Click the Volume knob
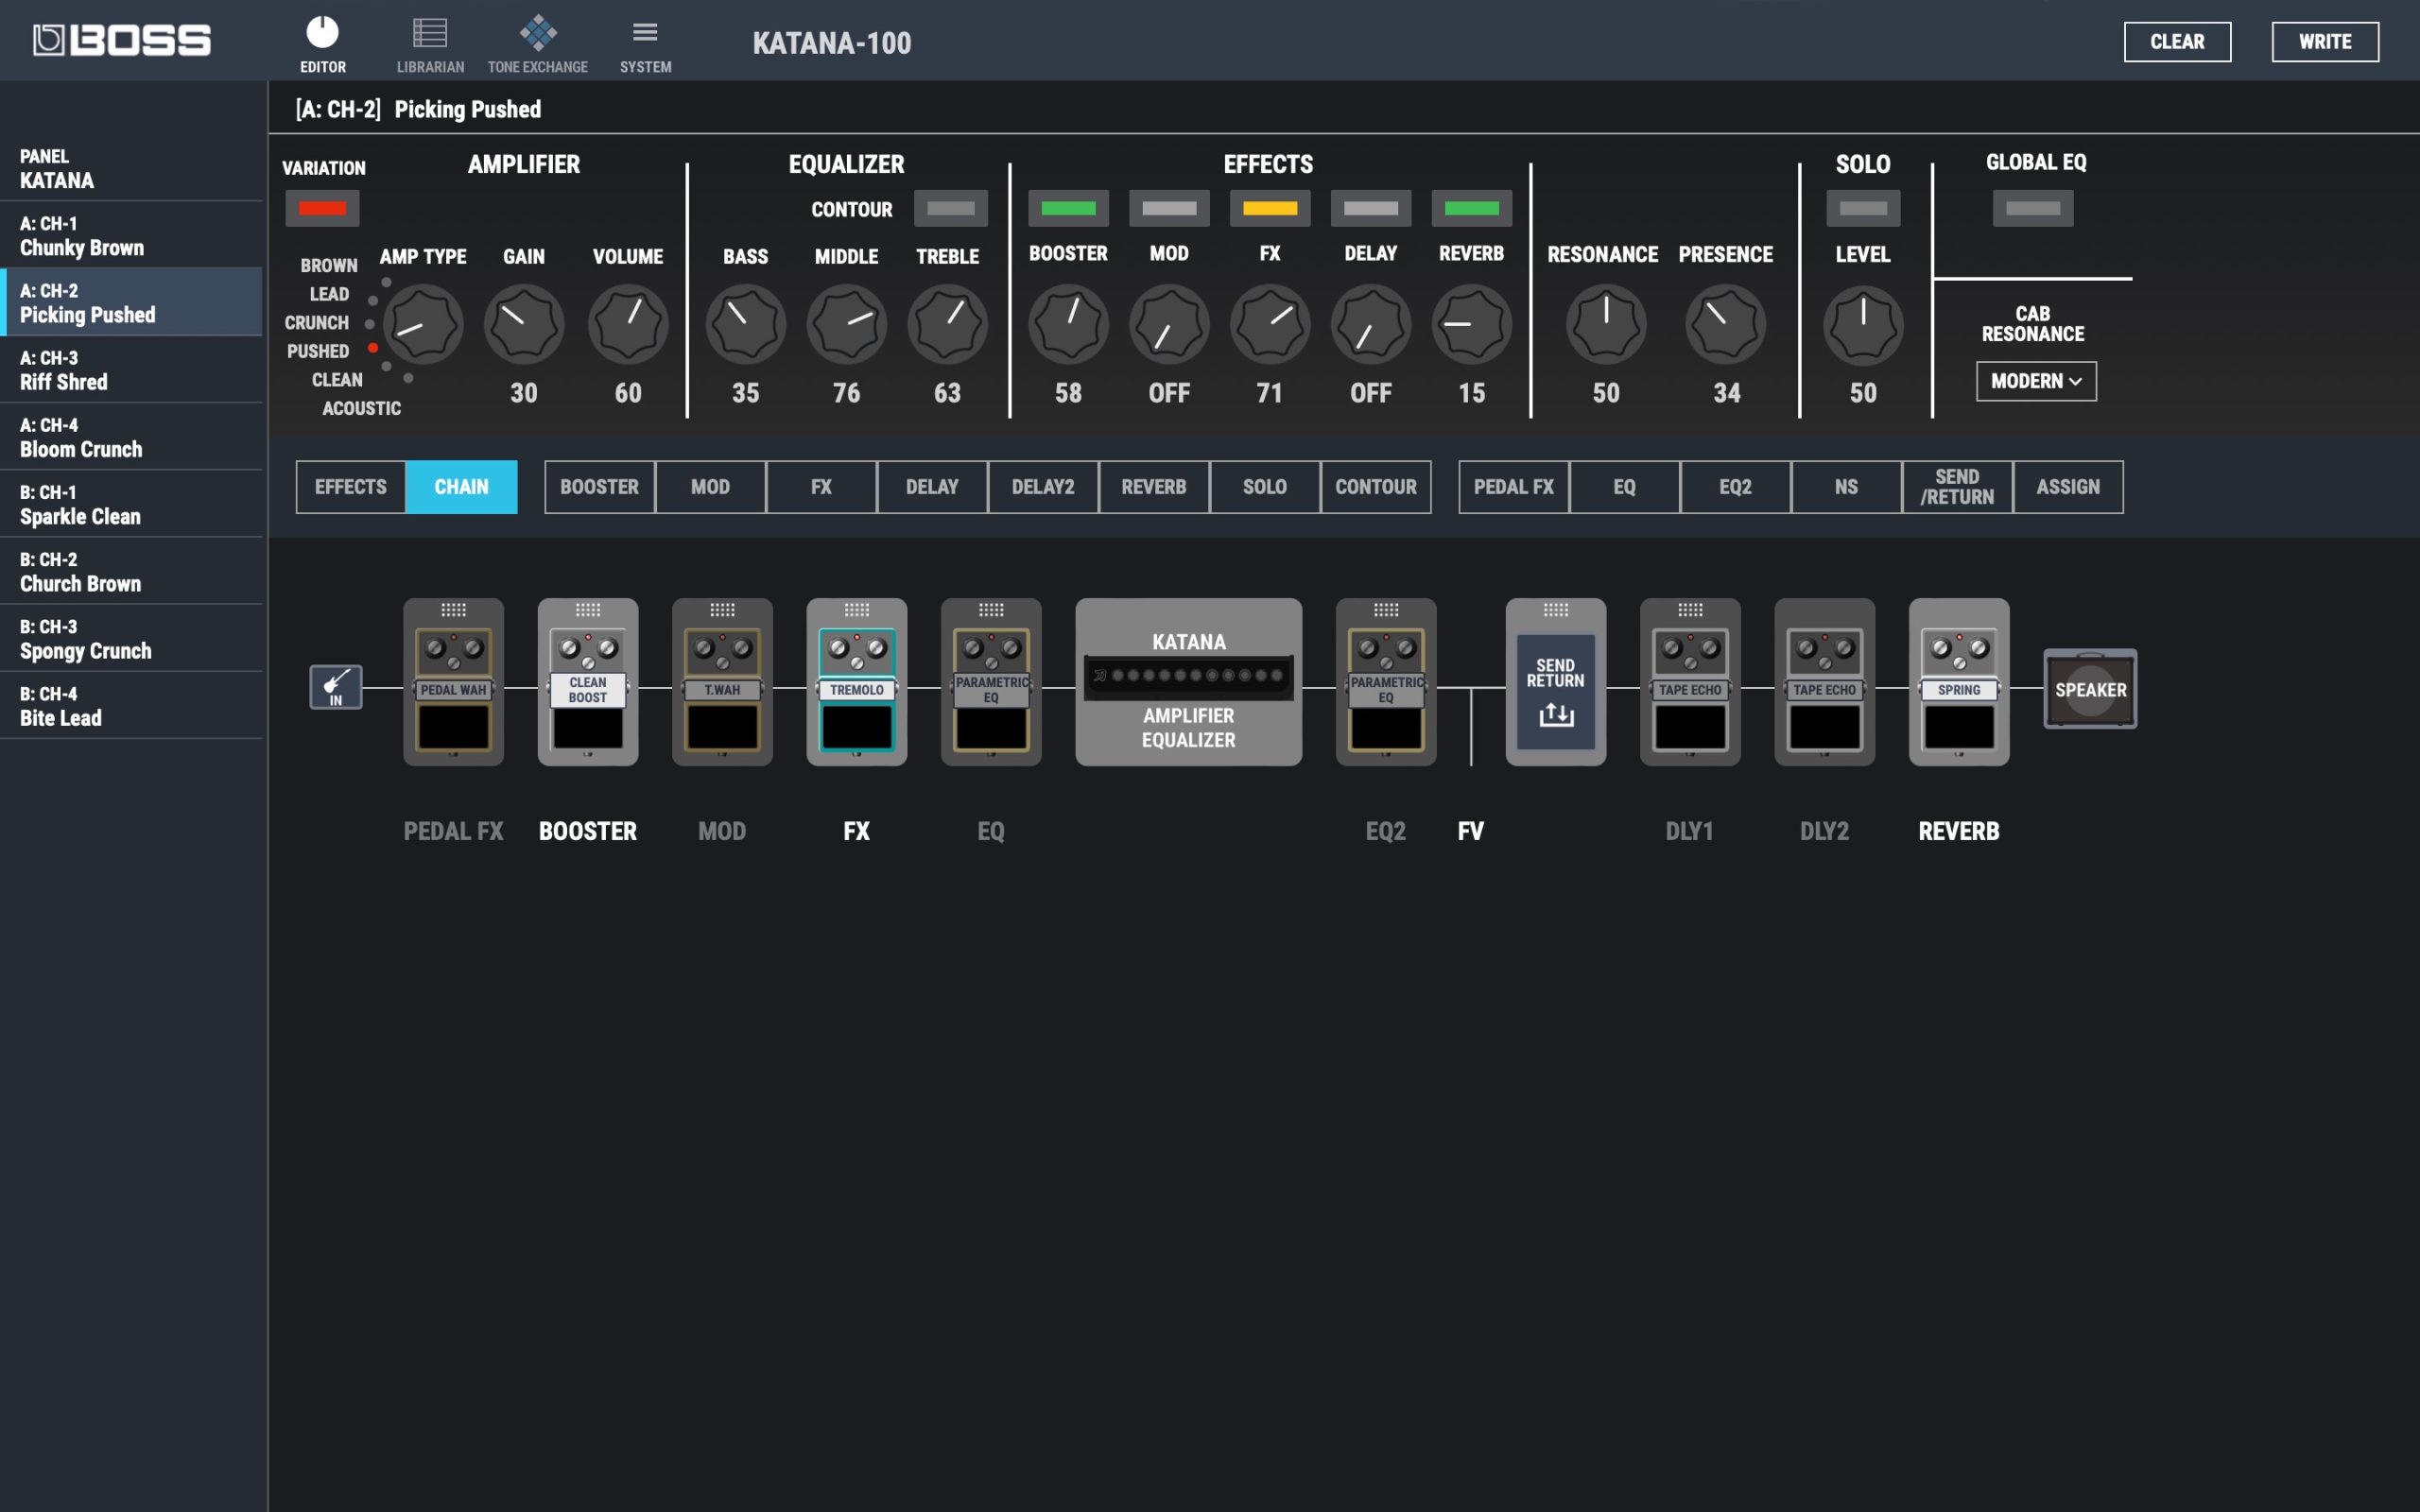The width and height of the screenshot is (2420, 1512). 628,324
